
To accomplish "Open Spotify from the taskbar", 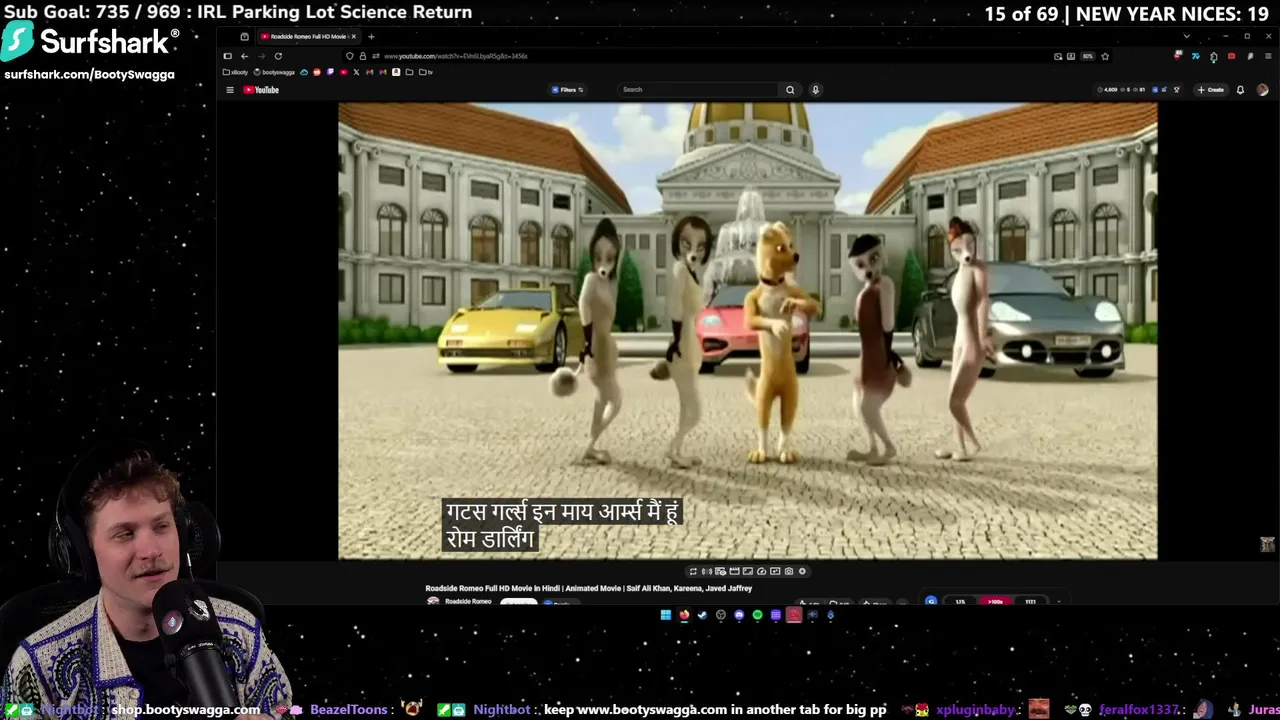I will coord(757,615).
